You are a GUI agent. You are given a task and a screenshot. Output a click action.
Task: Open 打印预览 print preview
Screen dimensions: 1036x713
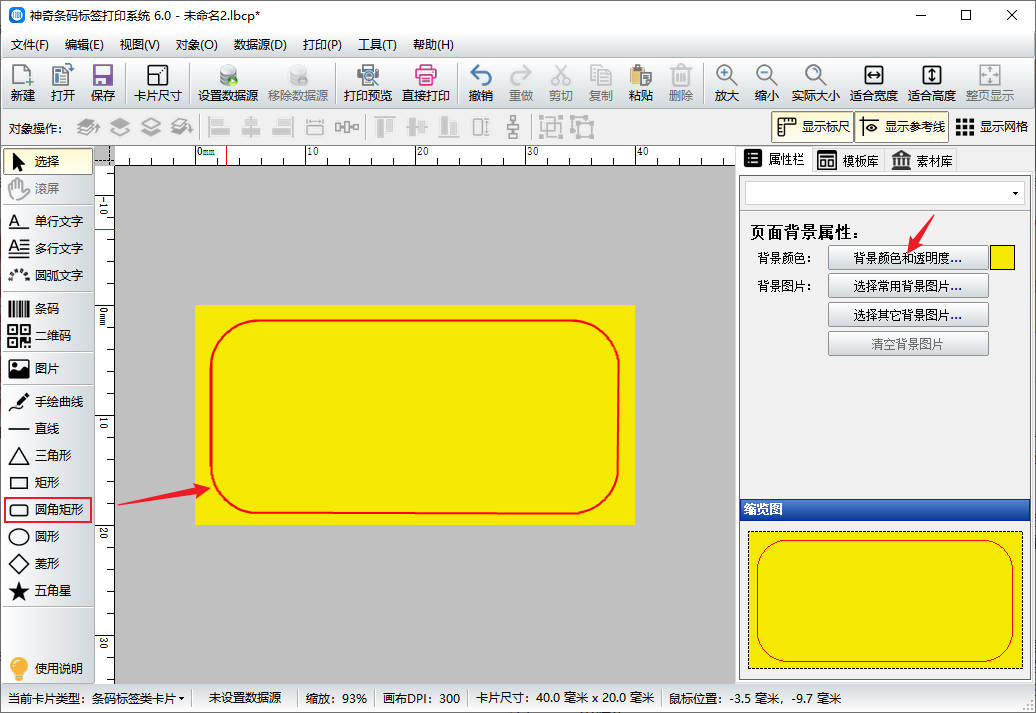coord(367,82)
